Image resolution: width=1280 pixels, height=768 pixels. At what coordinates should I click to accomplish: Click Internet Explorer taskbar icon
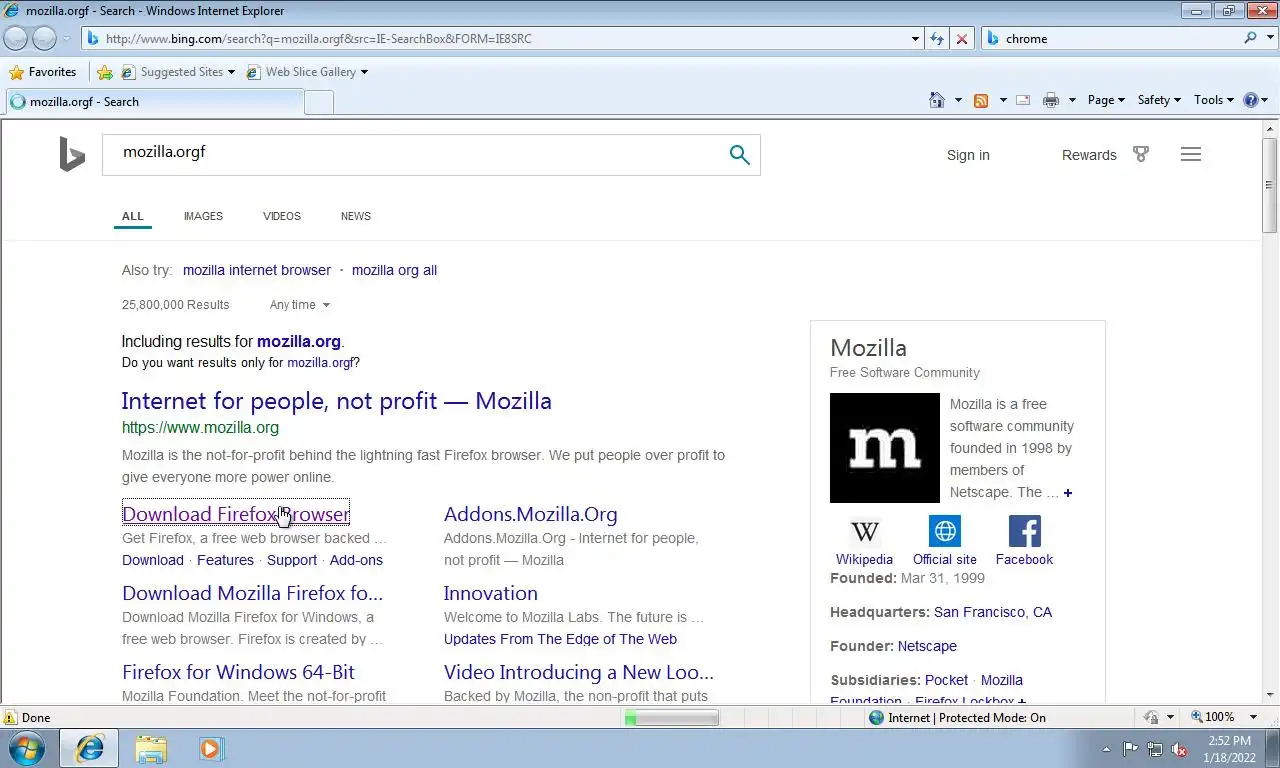[90, 748]
